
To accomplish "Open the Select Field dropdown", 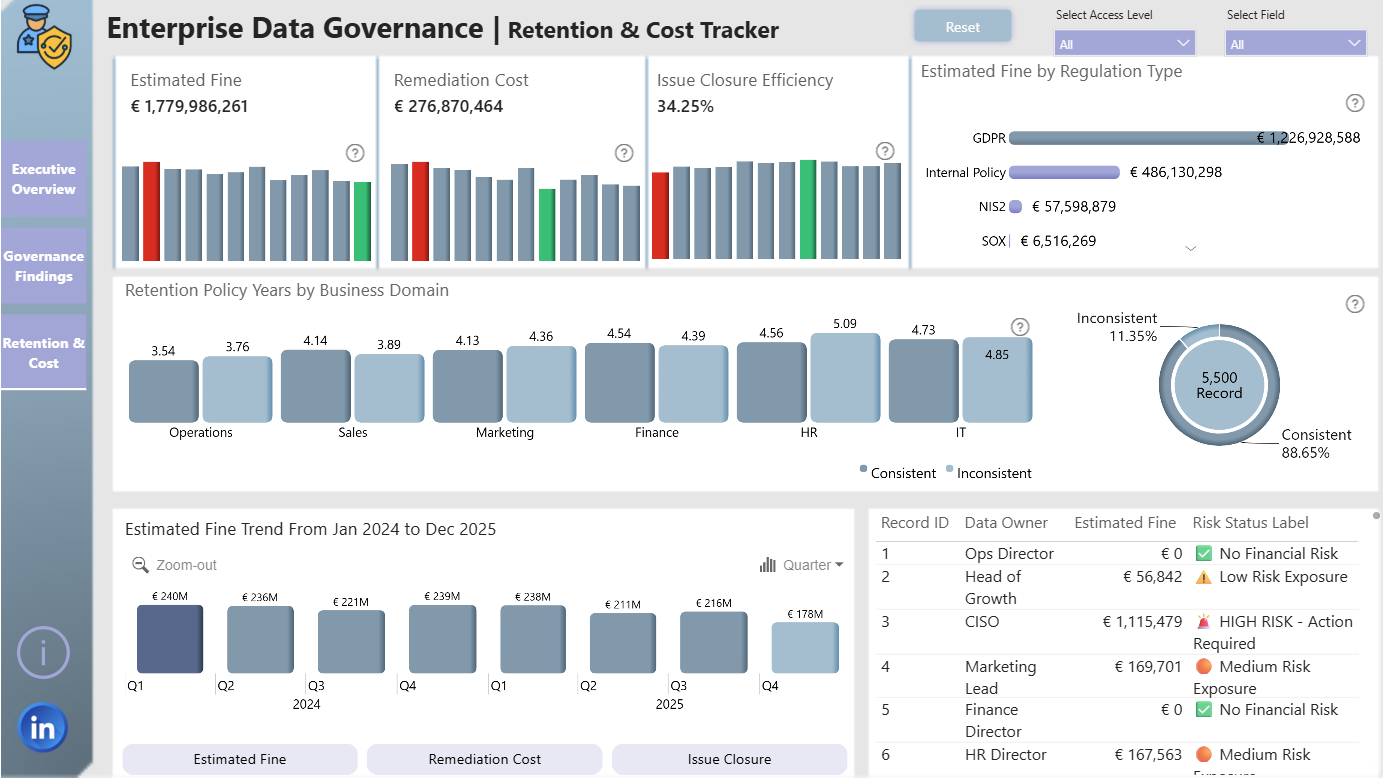I will 1295,43.
